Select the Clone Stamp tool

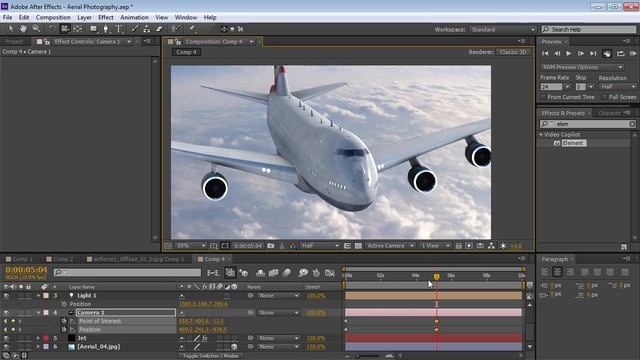click(147, 29)
